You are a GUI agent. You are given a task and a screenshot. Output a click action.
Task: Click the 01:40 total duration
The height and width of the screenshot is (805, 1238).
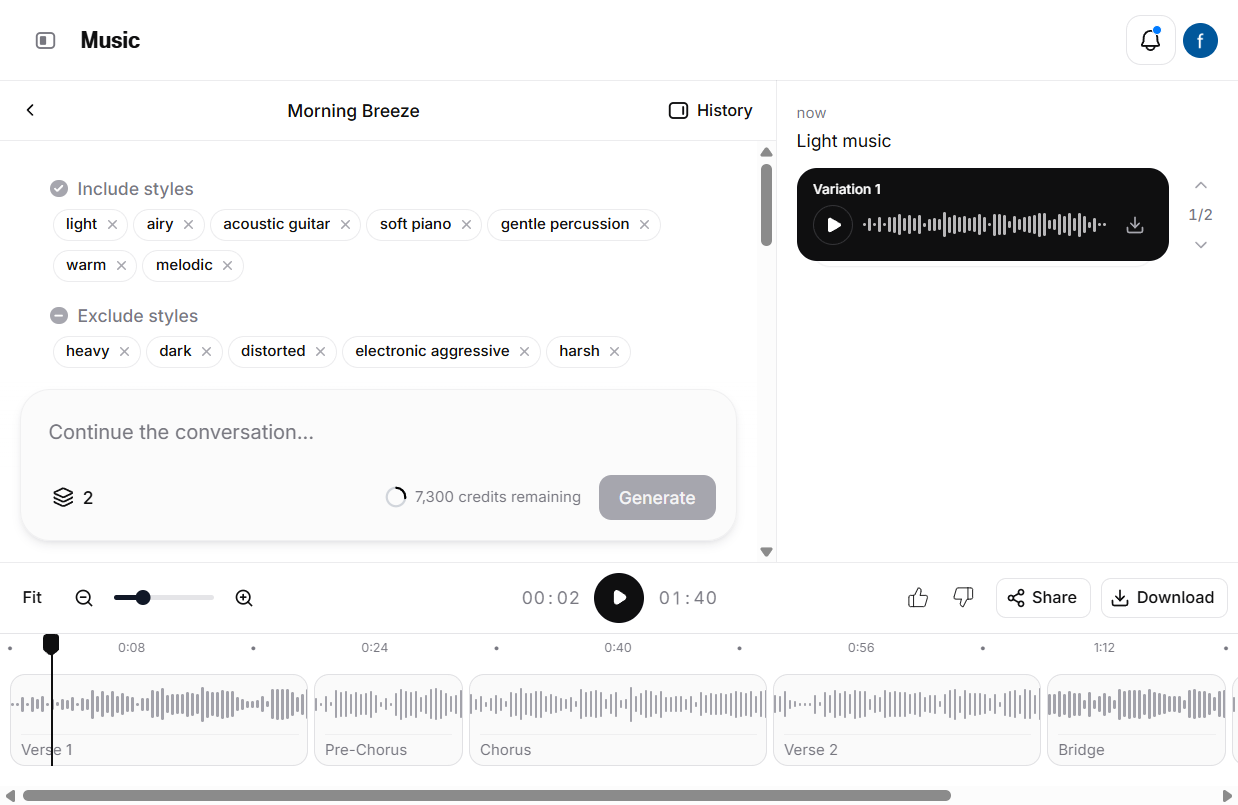(x=688, y=598)
